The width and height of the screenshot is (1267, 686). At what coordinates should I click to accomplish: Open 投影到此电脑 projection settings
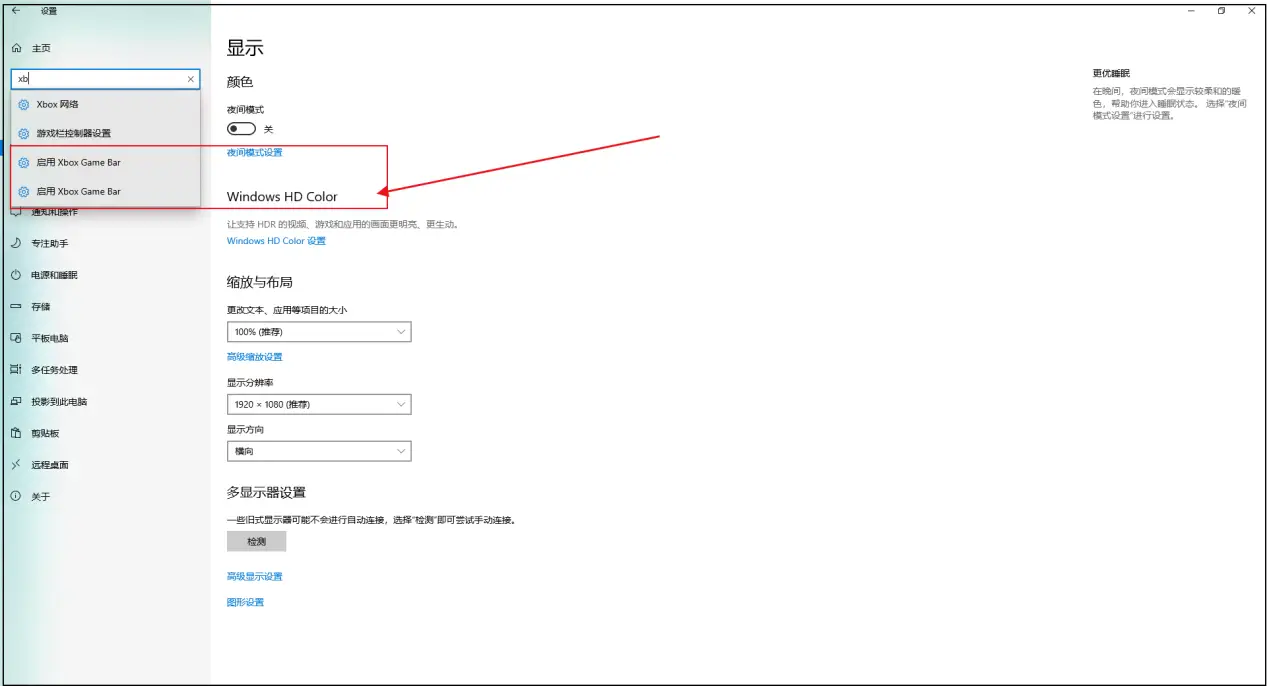tap(49, 402)
